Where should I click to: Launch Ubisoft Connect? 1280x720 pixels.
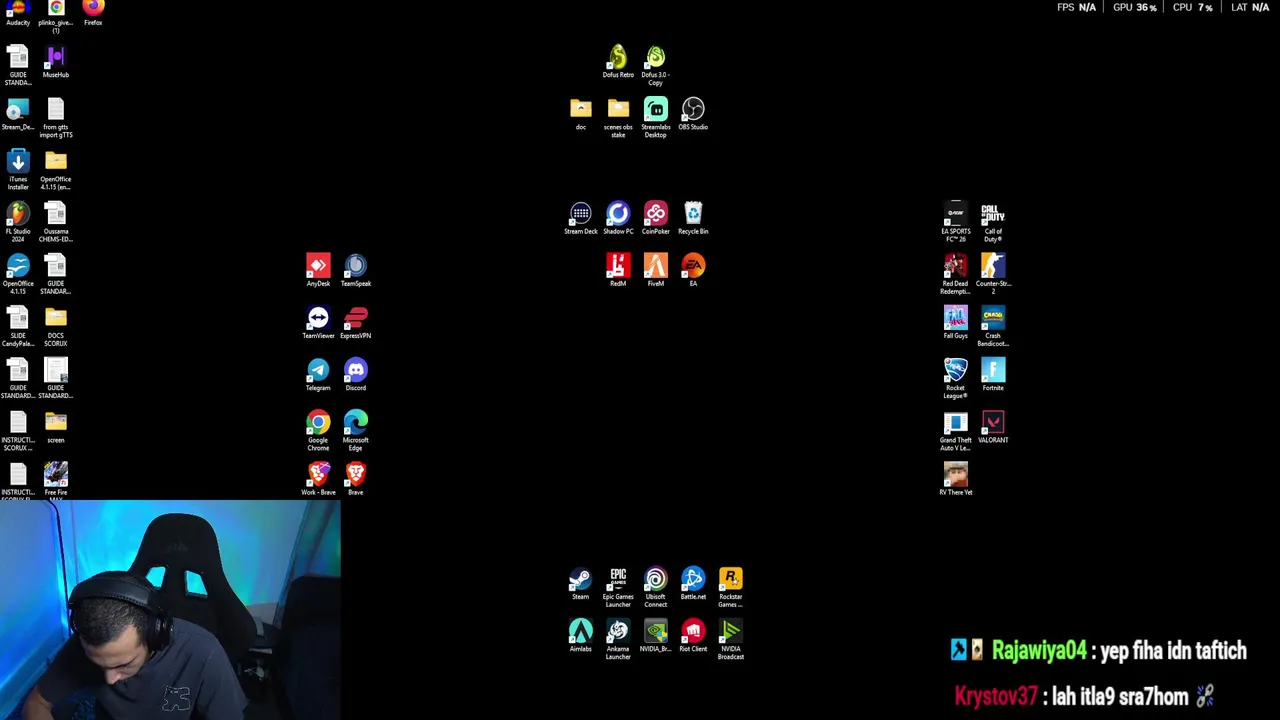click(x=656, y=588)
